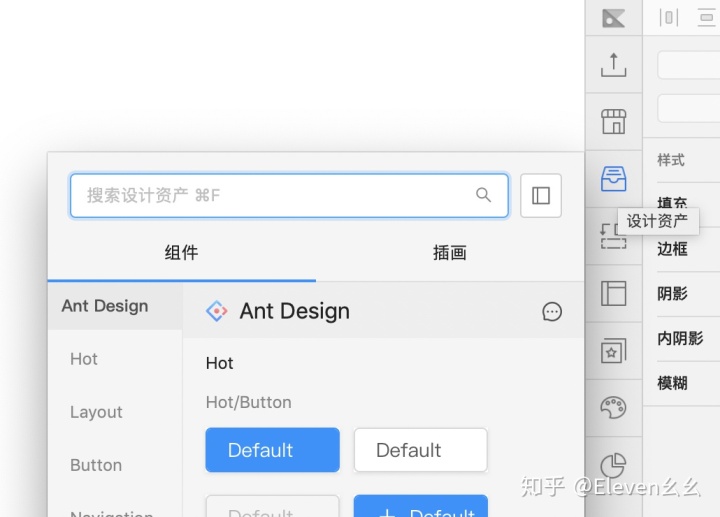
Task: Switch to the 插画 tab
Action: [450, 253]
